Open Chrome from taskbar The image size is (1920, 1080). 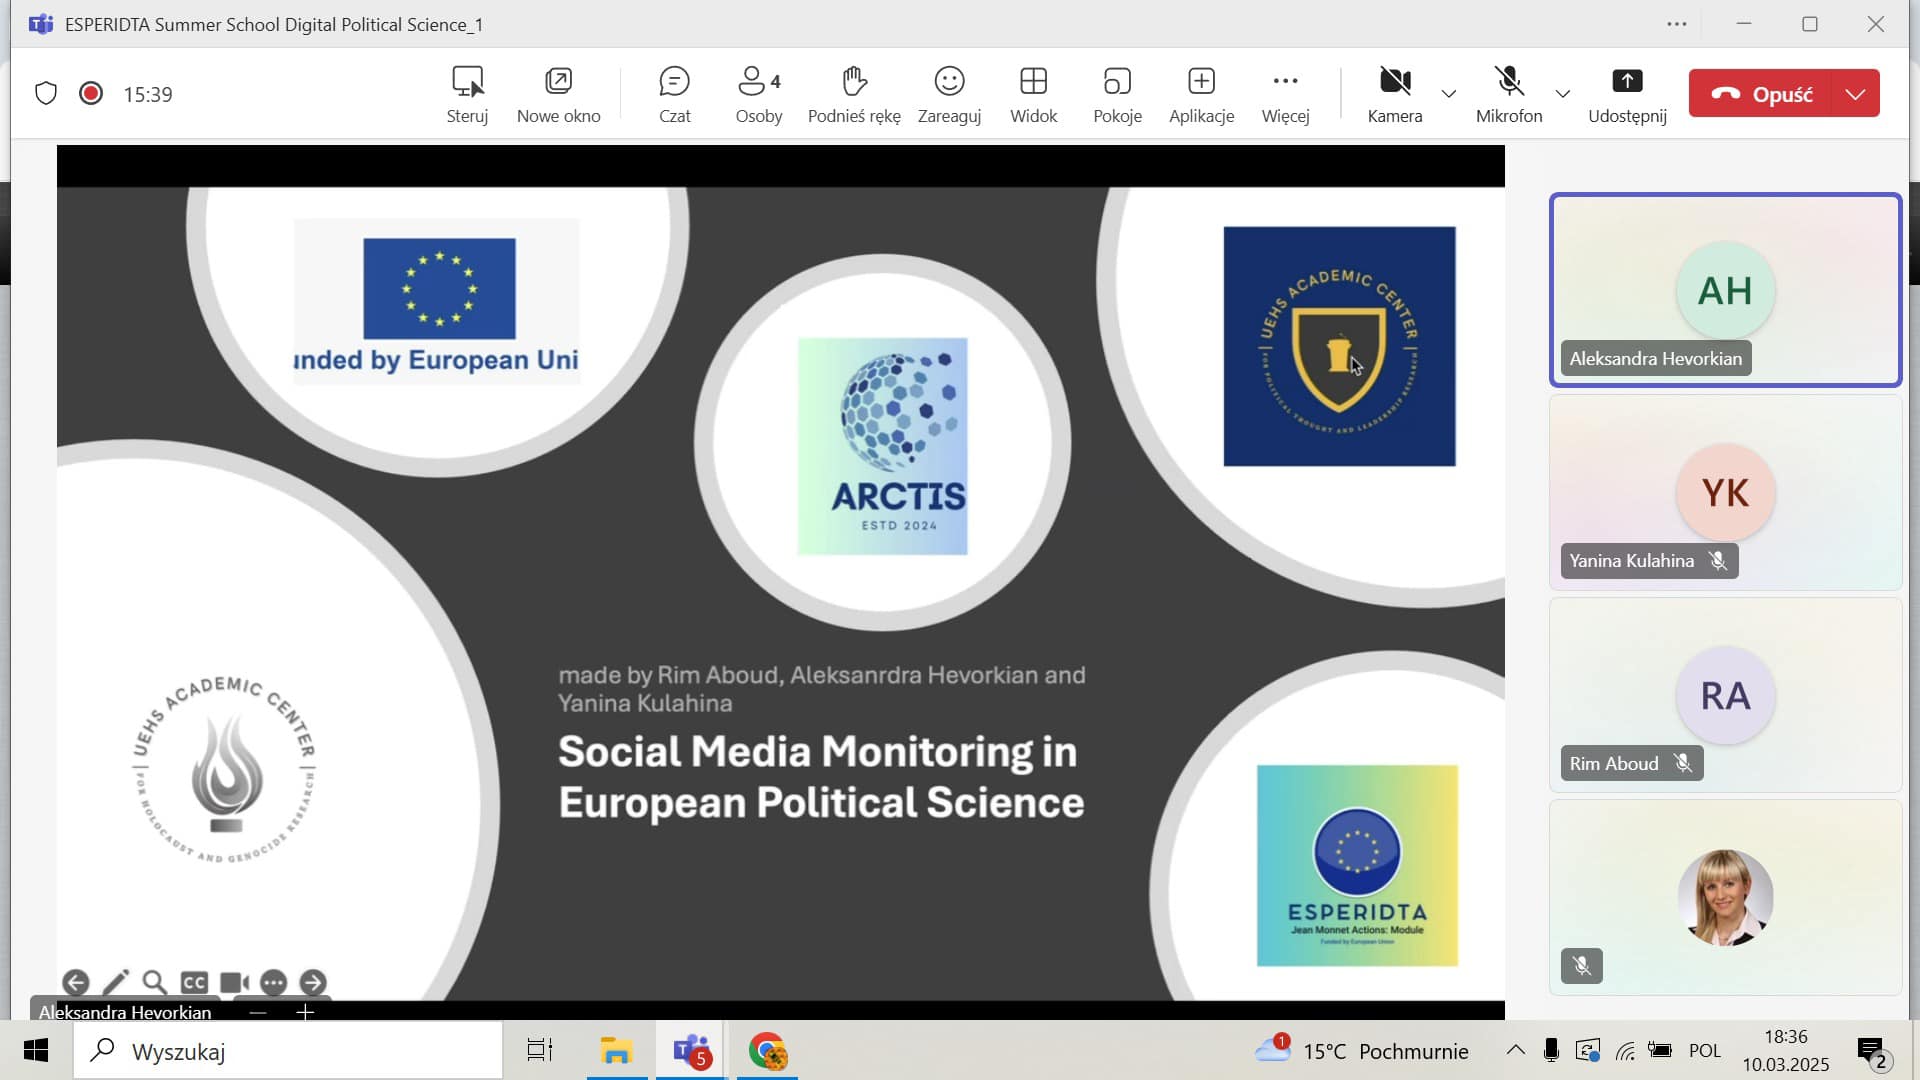(x=767, y=1051)
